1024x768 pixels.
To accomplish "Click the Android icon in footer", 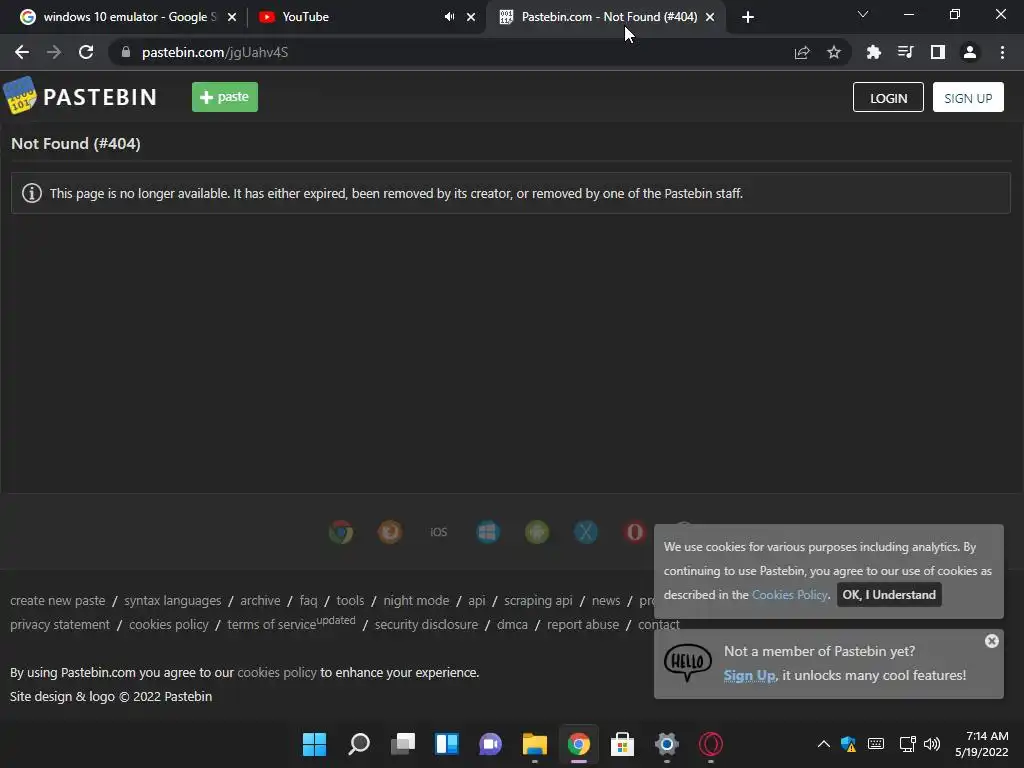I will pos(537,532).
